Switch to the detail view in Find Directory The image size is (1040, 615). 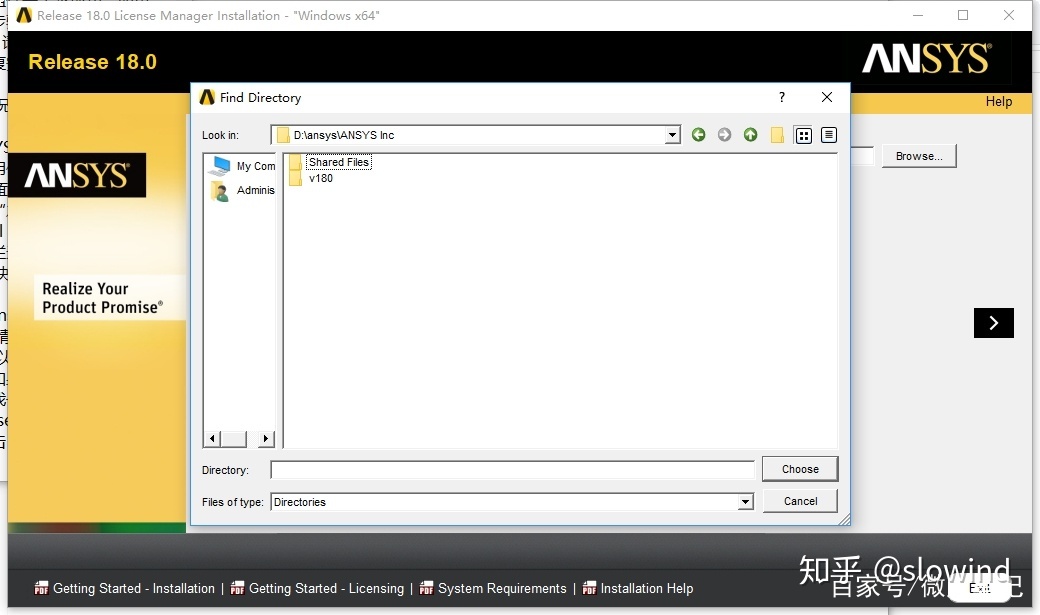click(828, 135)
